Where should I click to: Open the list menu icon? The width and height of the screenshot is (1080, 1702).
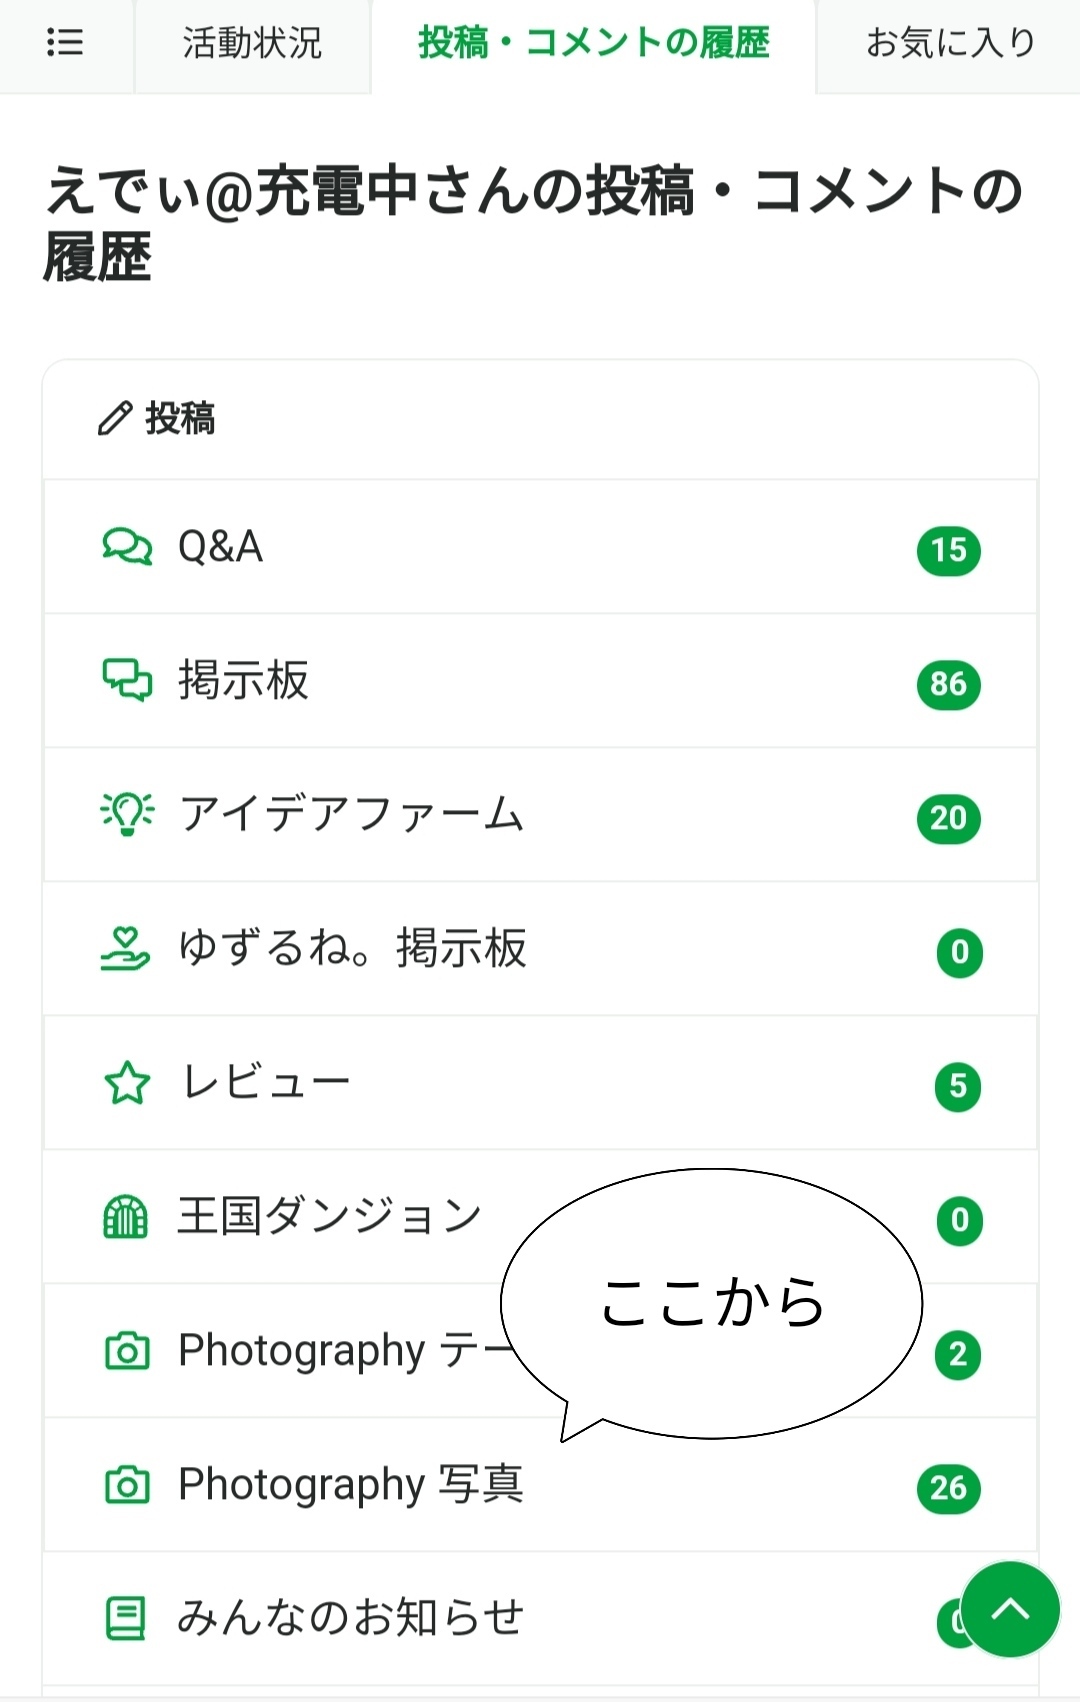[65, 43]
